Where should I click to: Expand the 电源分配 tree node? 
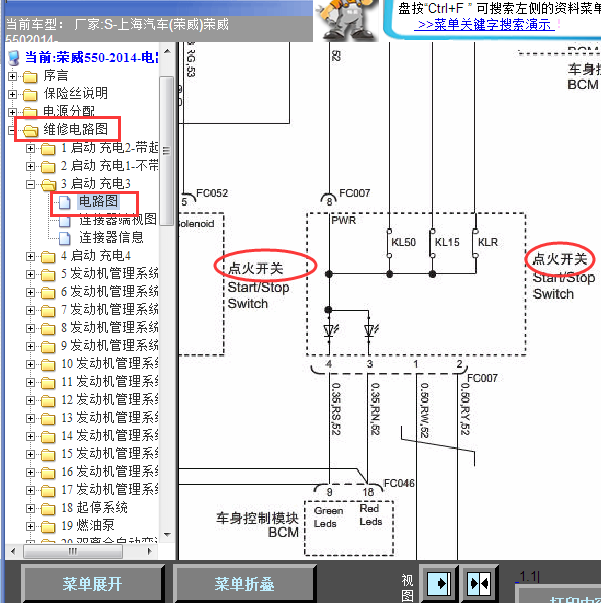click(12, 112)
